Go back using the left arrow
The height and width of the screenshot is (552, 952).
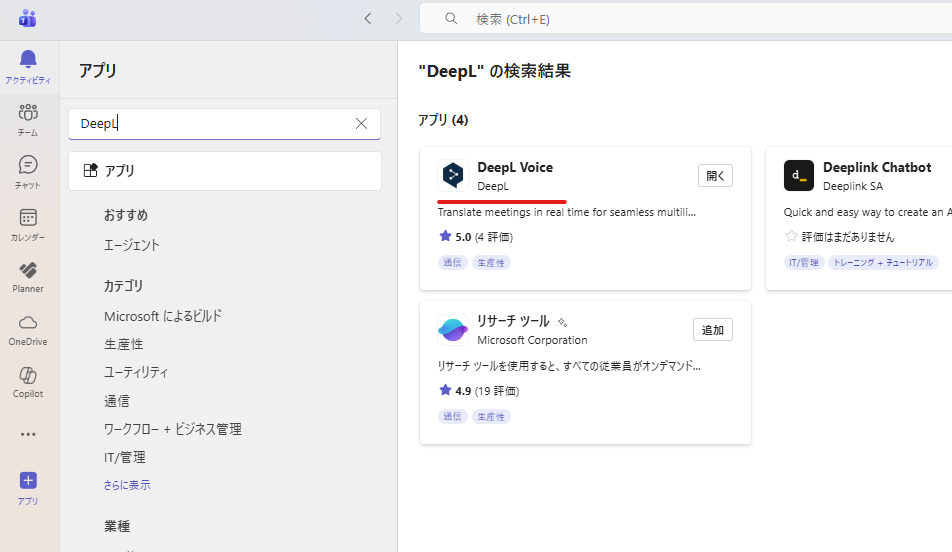coord(368,18)
